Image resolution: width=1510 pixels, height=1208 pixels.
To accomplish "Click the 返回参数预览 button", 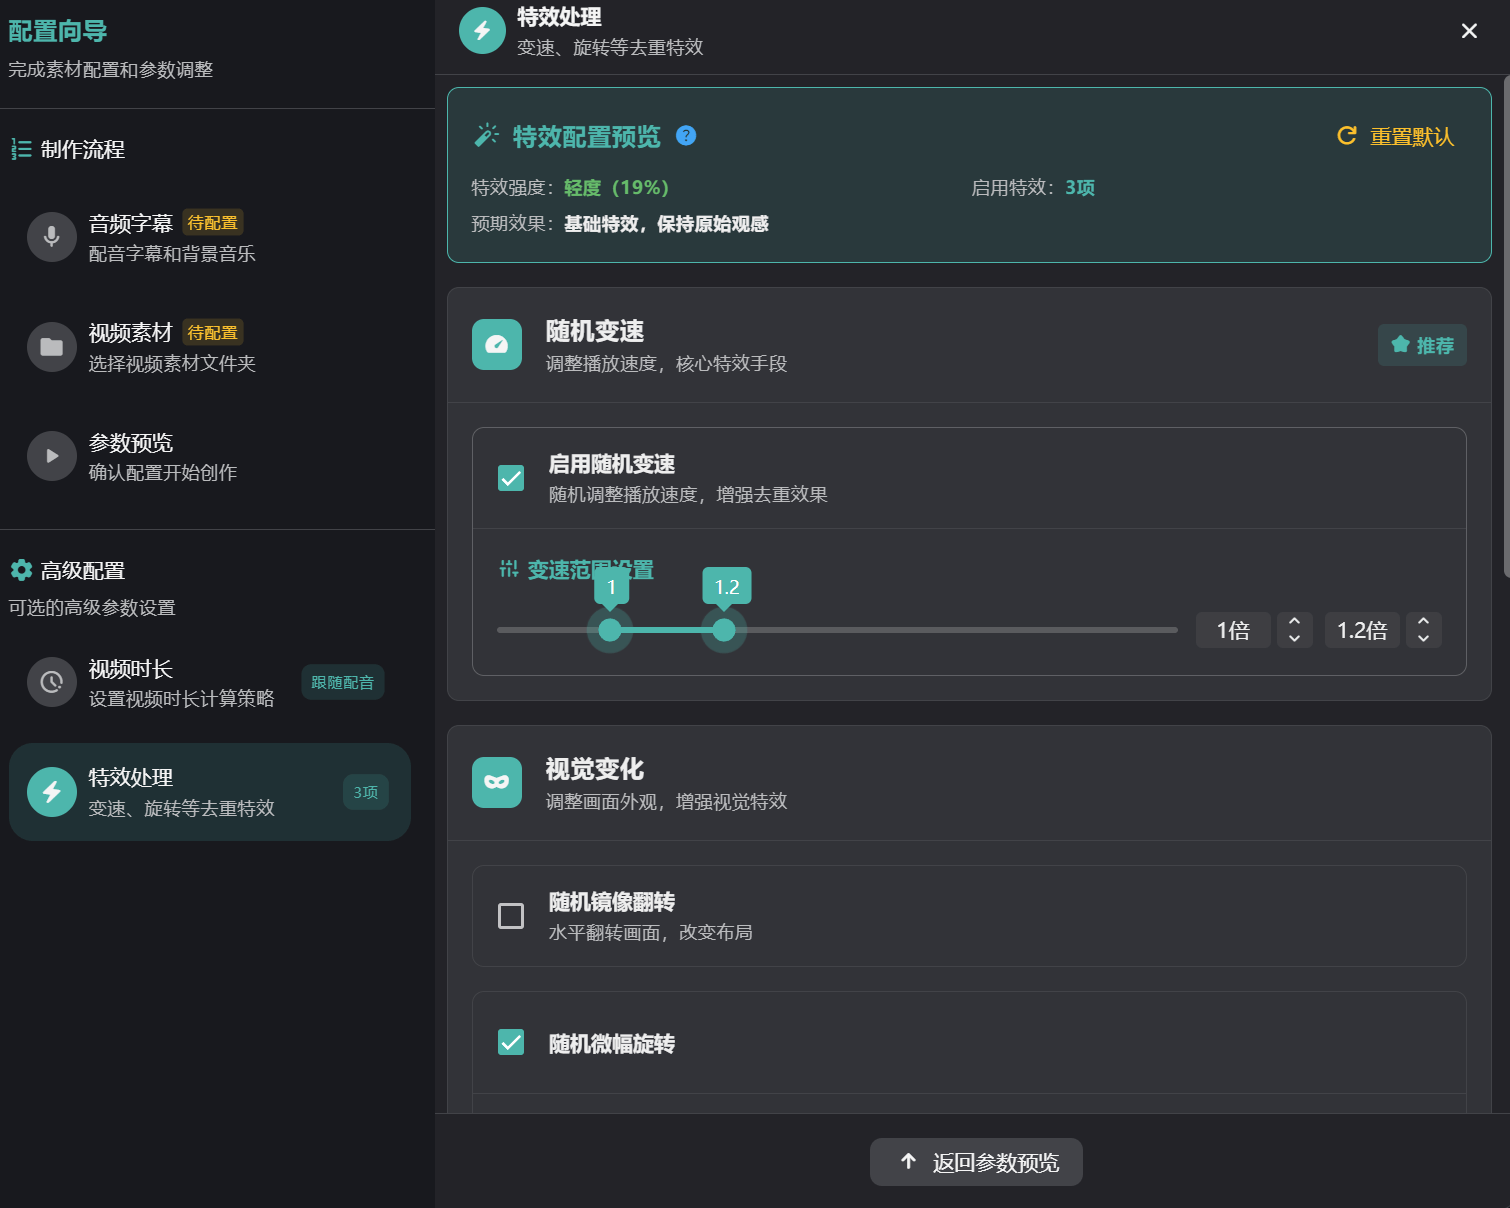I will tap(976, 1162).
